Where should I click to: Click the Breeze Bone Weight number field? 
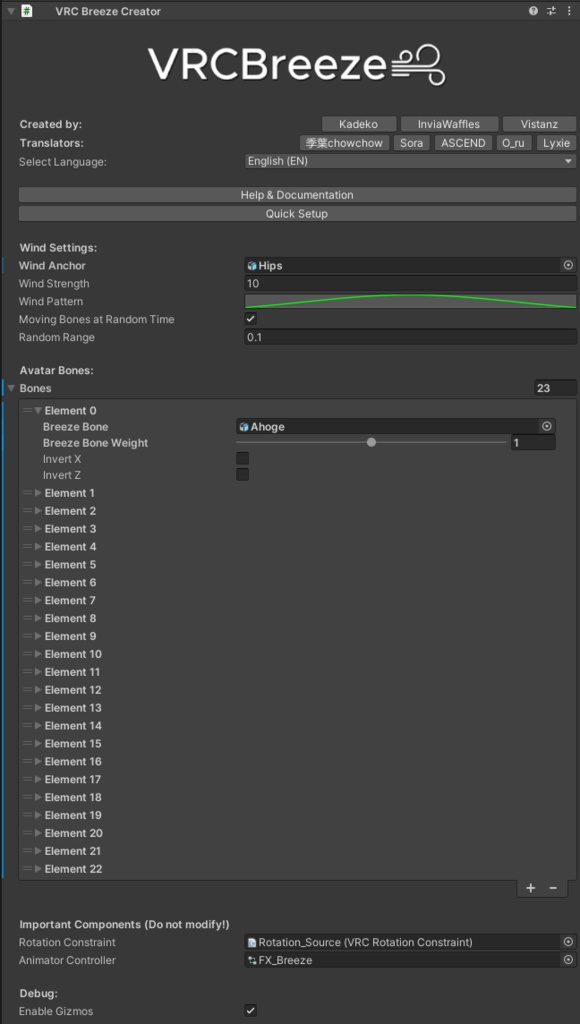click(533, 443)
